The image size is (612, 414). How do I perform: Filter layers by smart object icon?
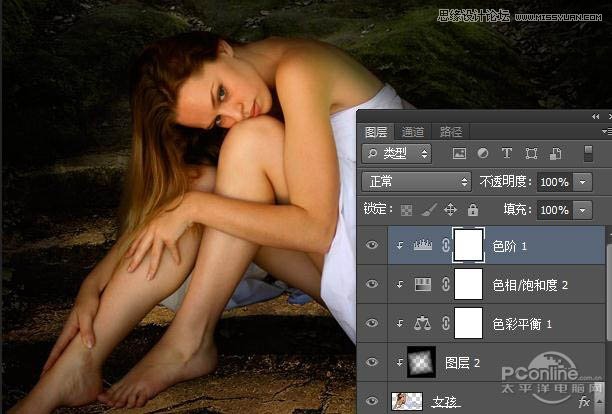tap(555, 153)
